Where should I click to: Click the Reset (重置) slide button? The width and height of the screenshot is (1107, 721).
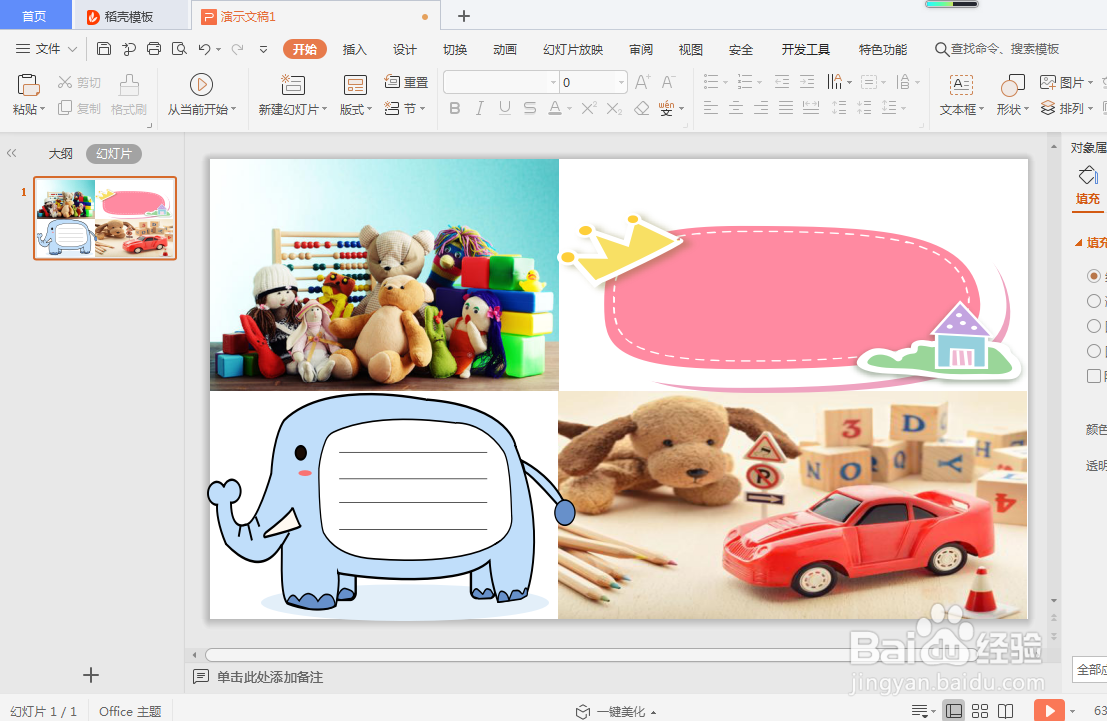click(406, 82)
